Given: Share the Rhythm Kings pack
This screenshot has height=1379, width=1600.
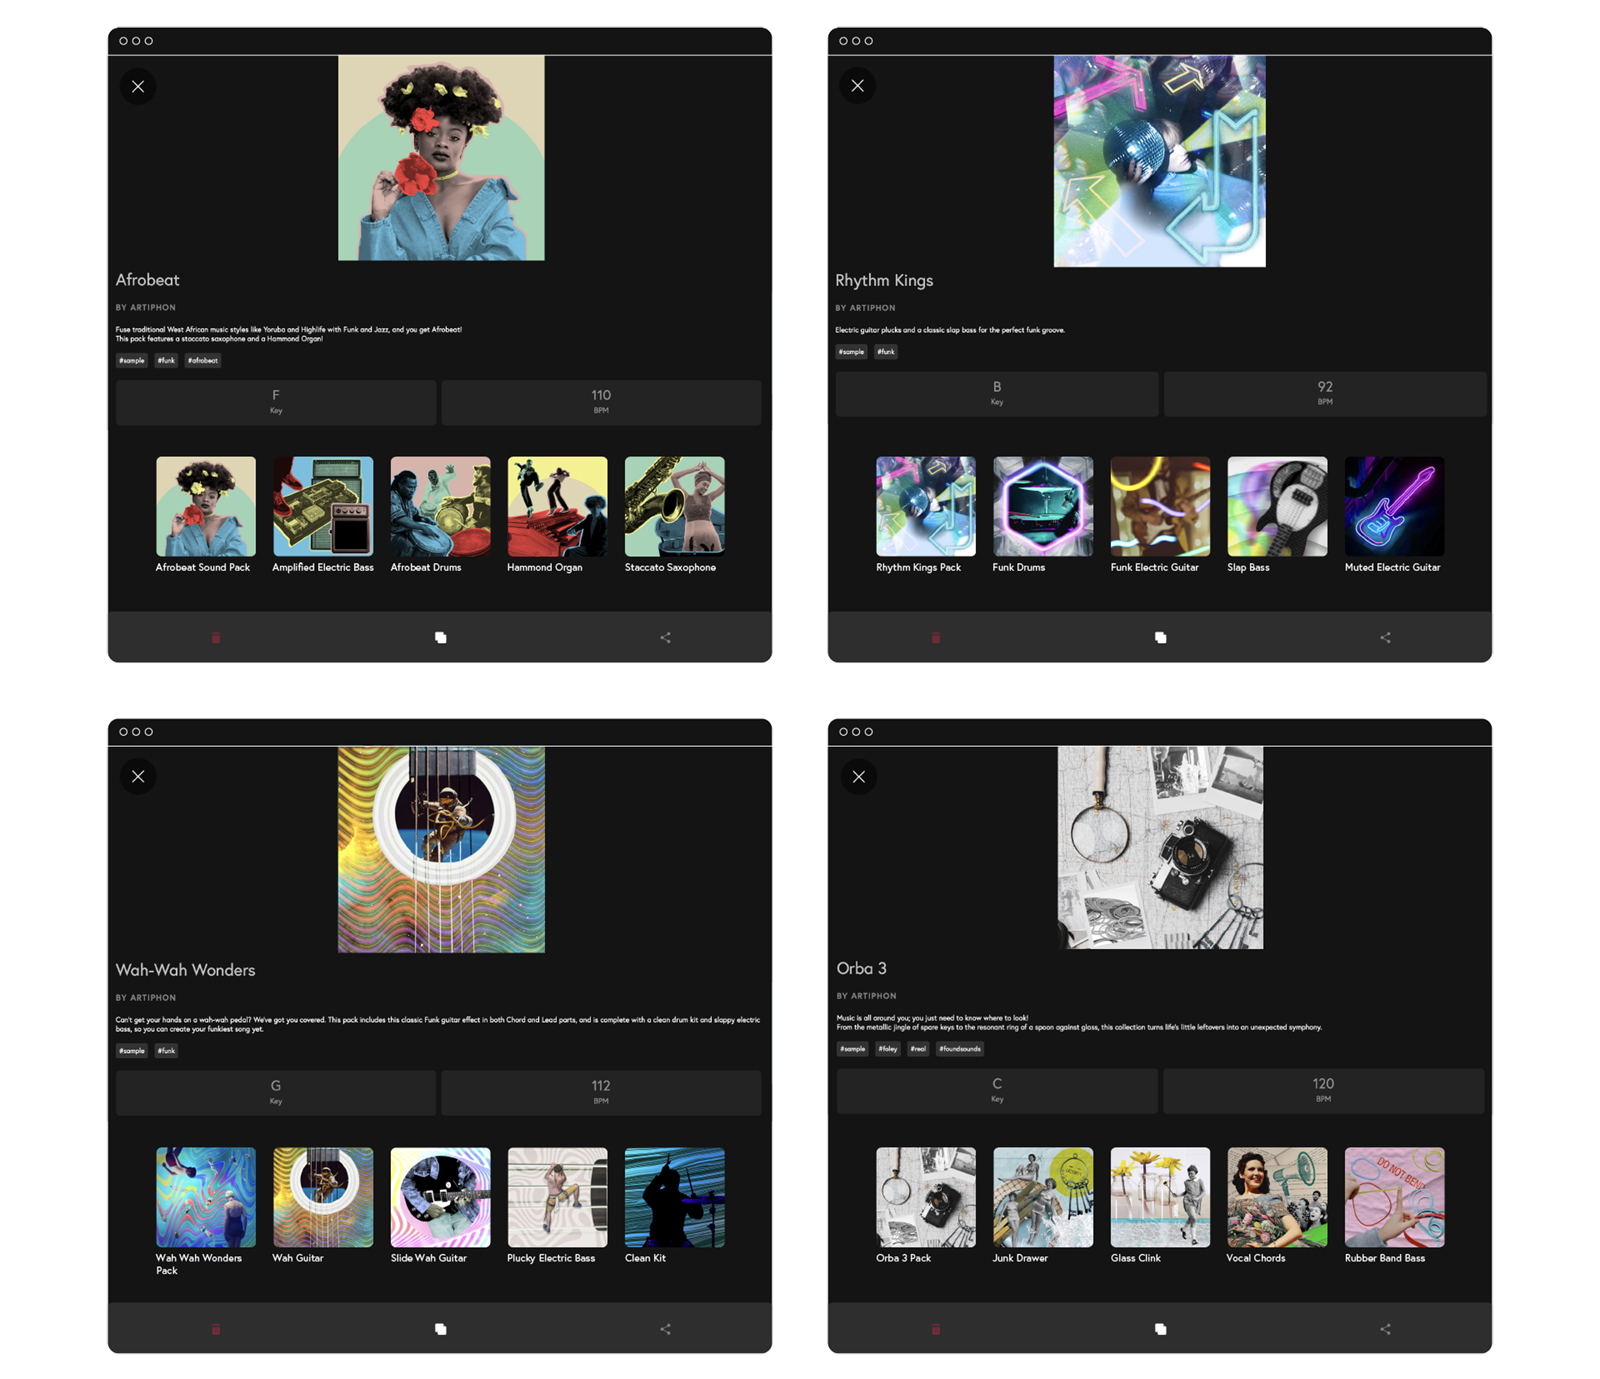Looking at the screenshot, I should tap(1386, 638).
